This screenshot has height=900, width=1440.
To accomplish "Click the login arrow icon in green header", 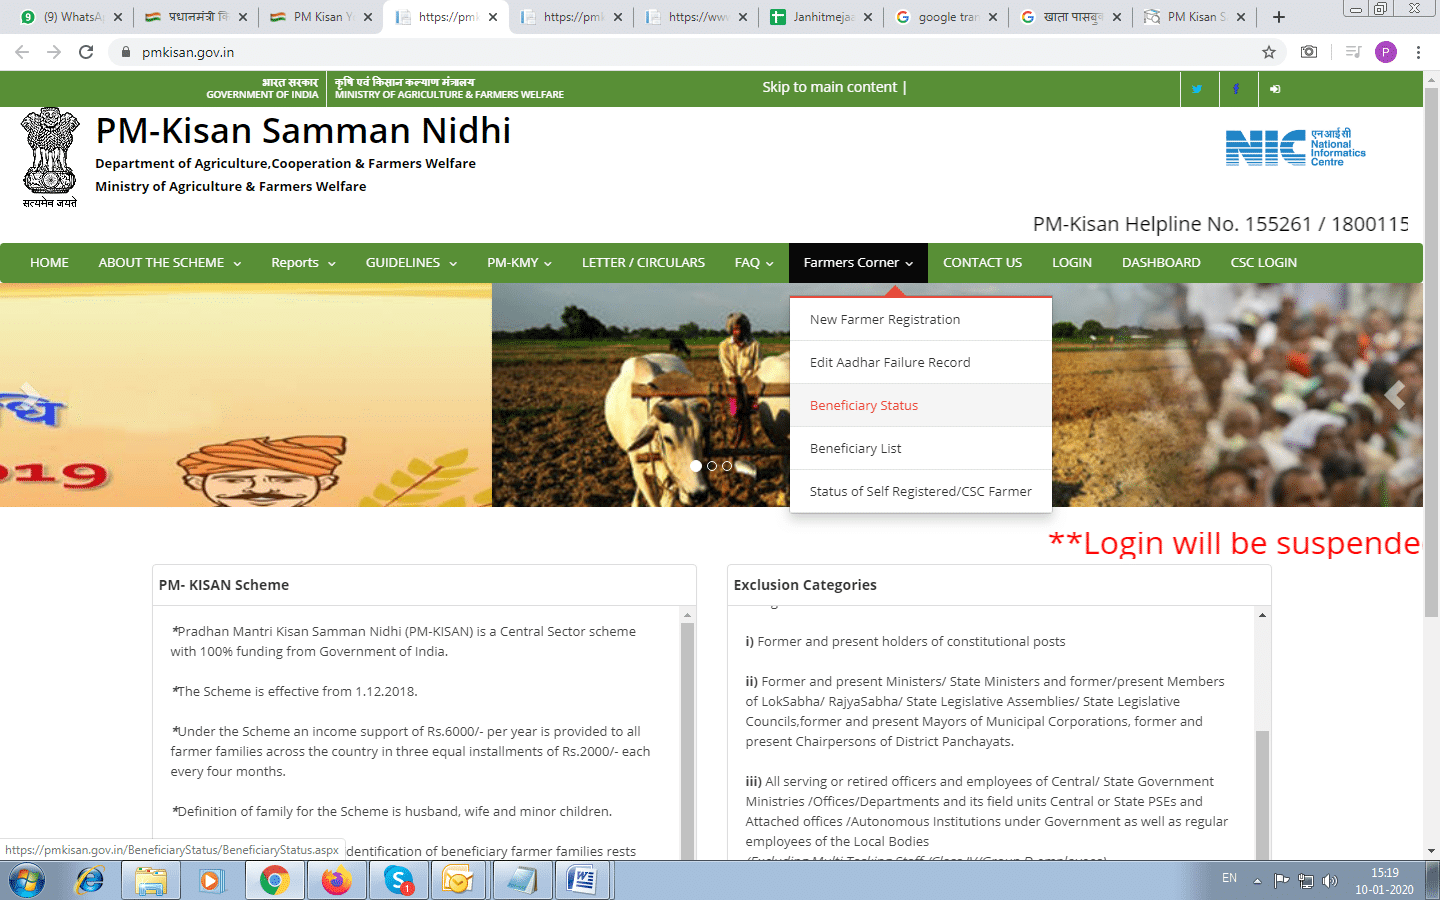I will pyautogui.click(x=1275, y=89).
